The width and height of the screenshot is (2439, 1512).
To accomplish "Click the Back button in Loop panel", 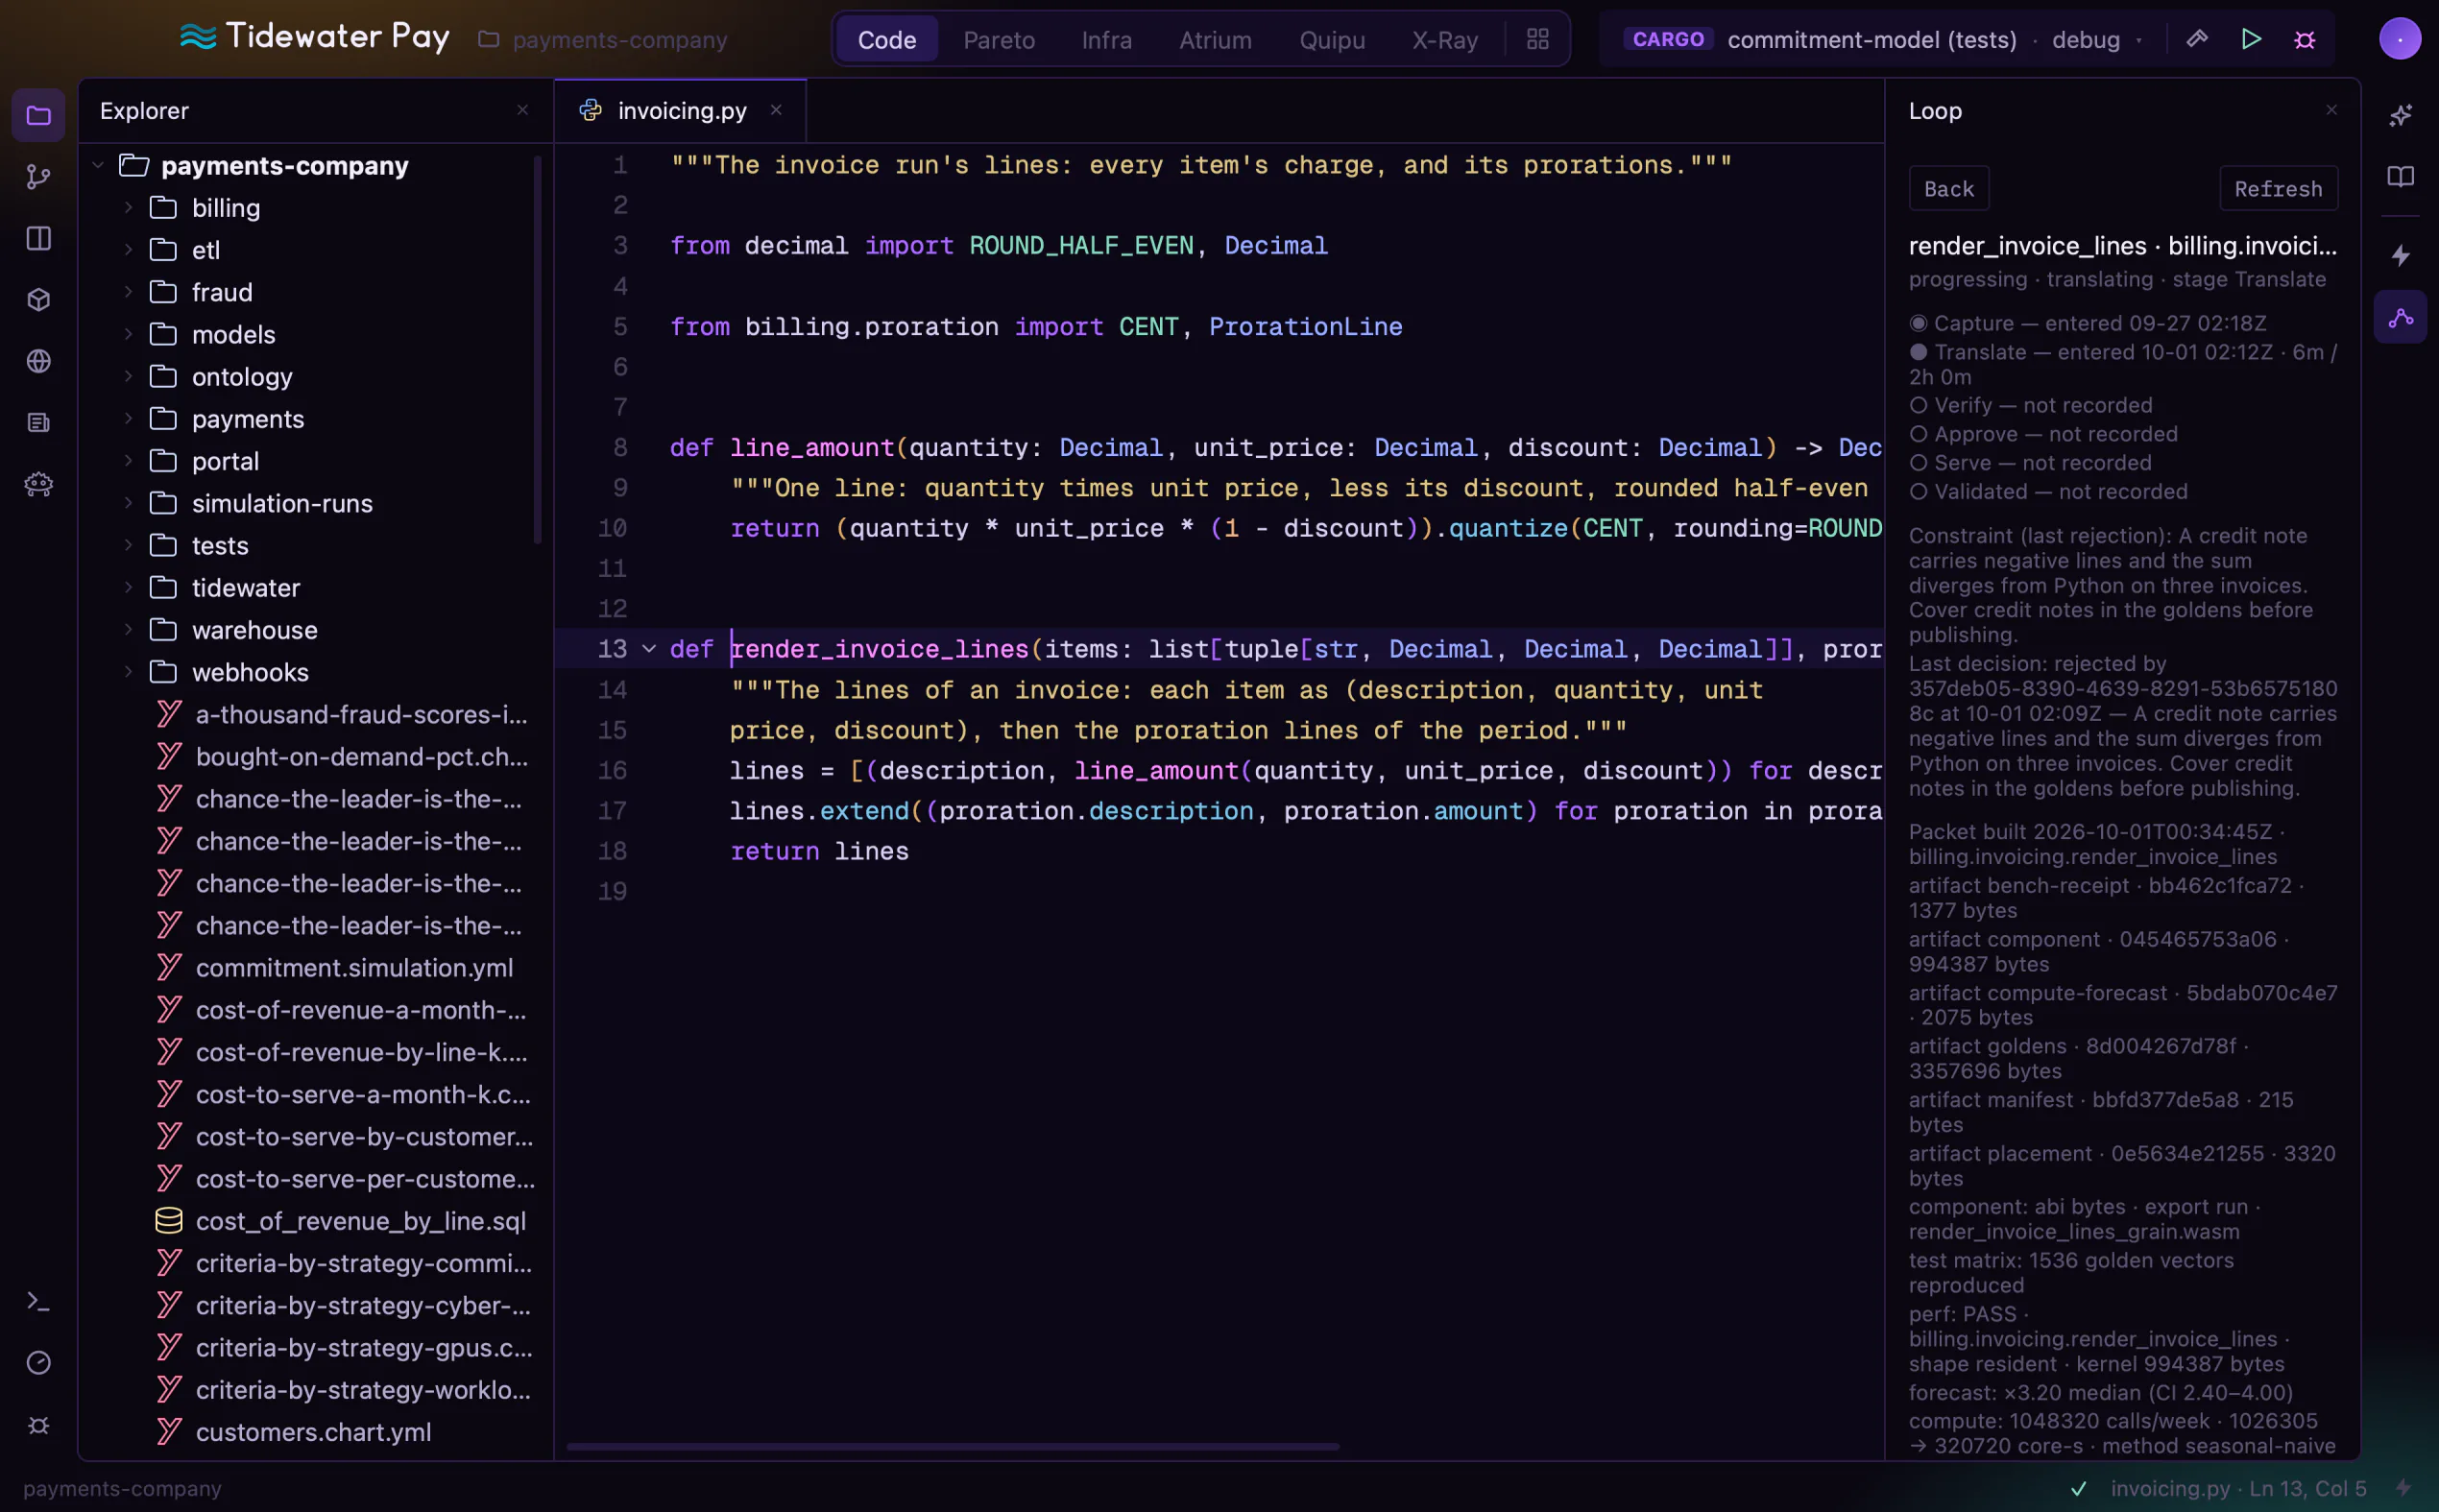I will coord(1949,189).
